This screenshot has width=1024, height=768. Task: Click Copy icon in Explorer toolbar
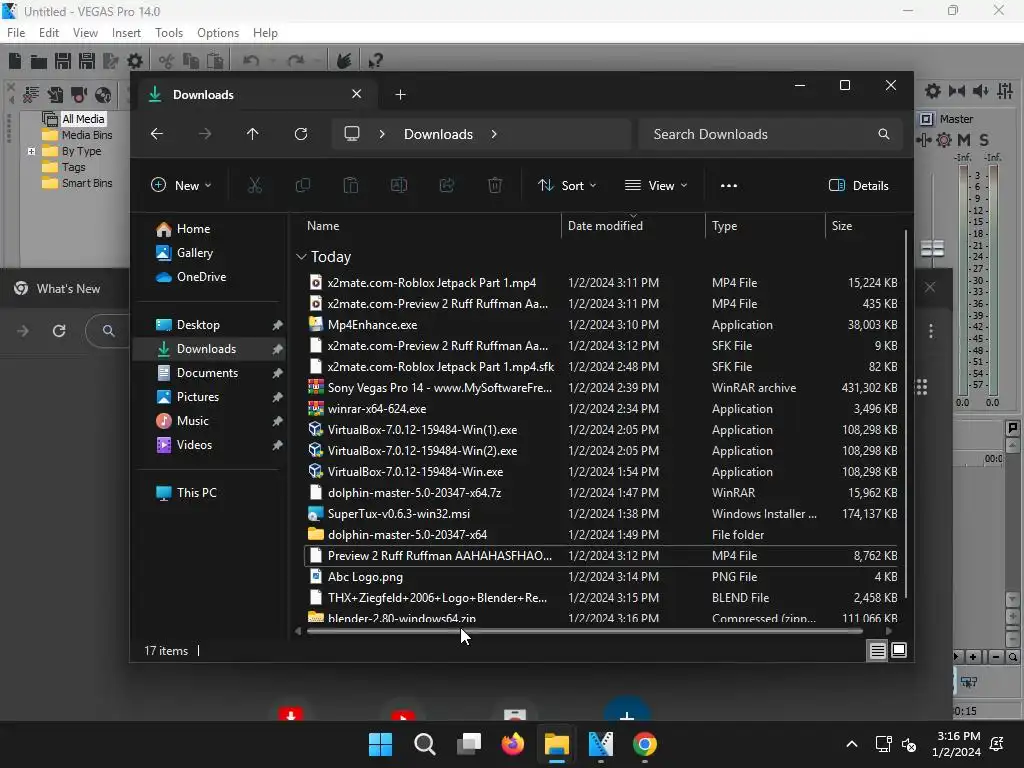(x=302, y=185)
